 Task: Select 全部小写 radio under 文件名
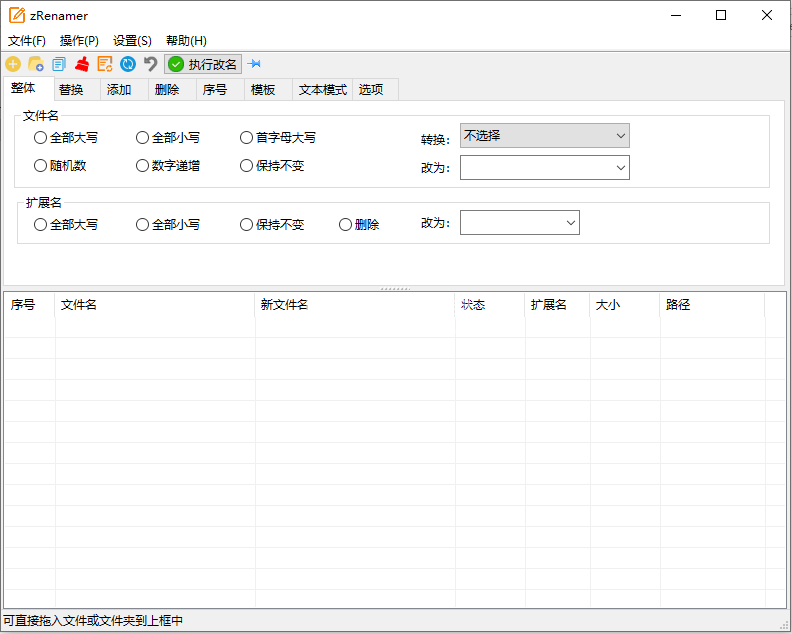point(168,137)
